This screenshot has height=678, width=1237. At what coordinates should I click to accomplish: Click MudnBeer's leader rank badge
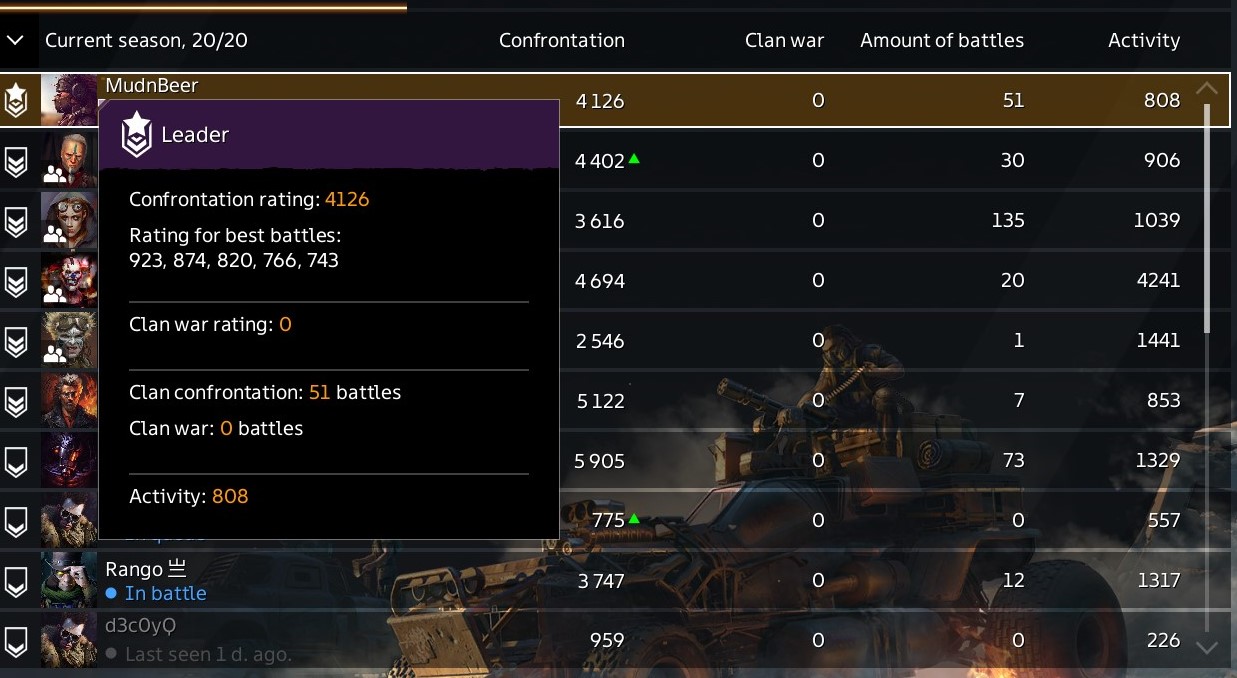(x=16, y=100)
